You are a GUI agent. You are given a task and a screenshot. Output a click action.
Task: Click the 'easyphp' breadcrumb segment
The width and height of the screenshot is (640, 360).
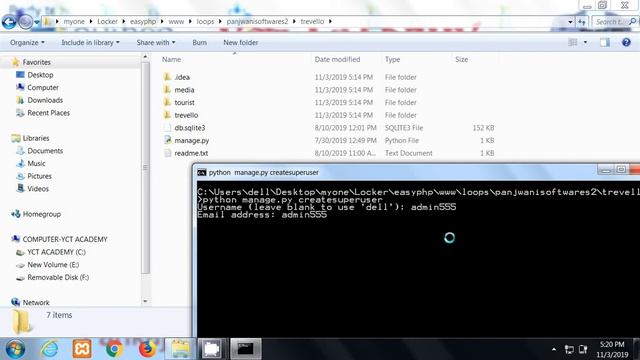coord(143,22)
